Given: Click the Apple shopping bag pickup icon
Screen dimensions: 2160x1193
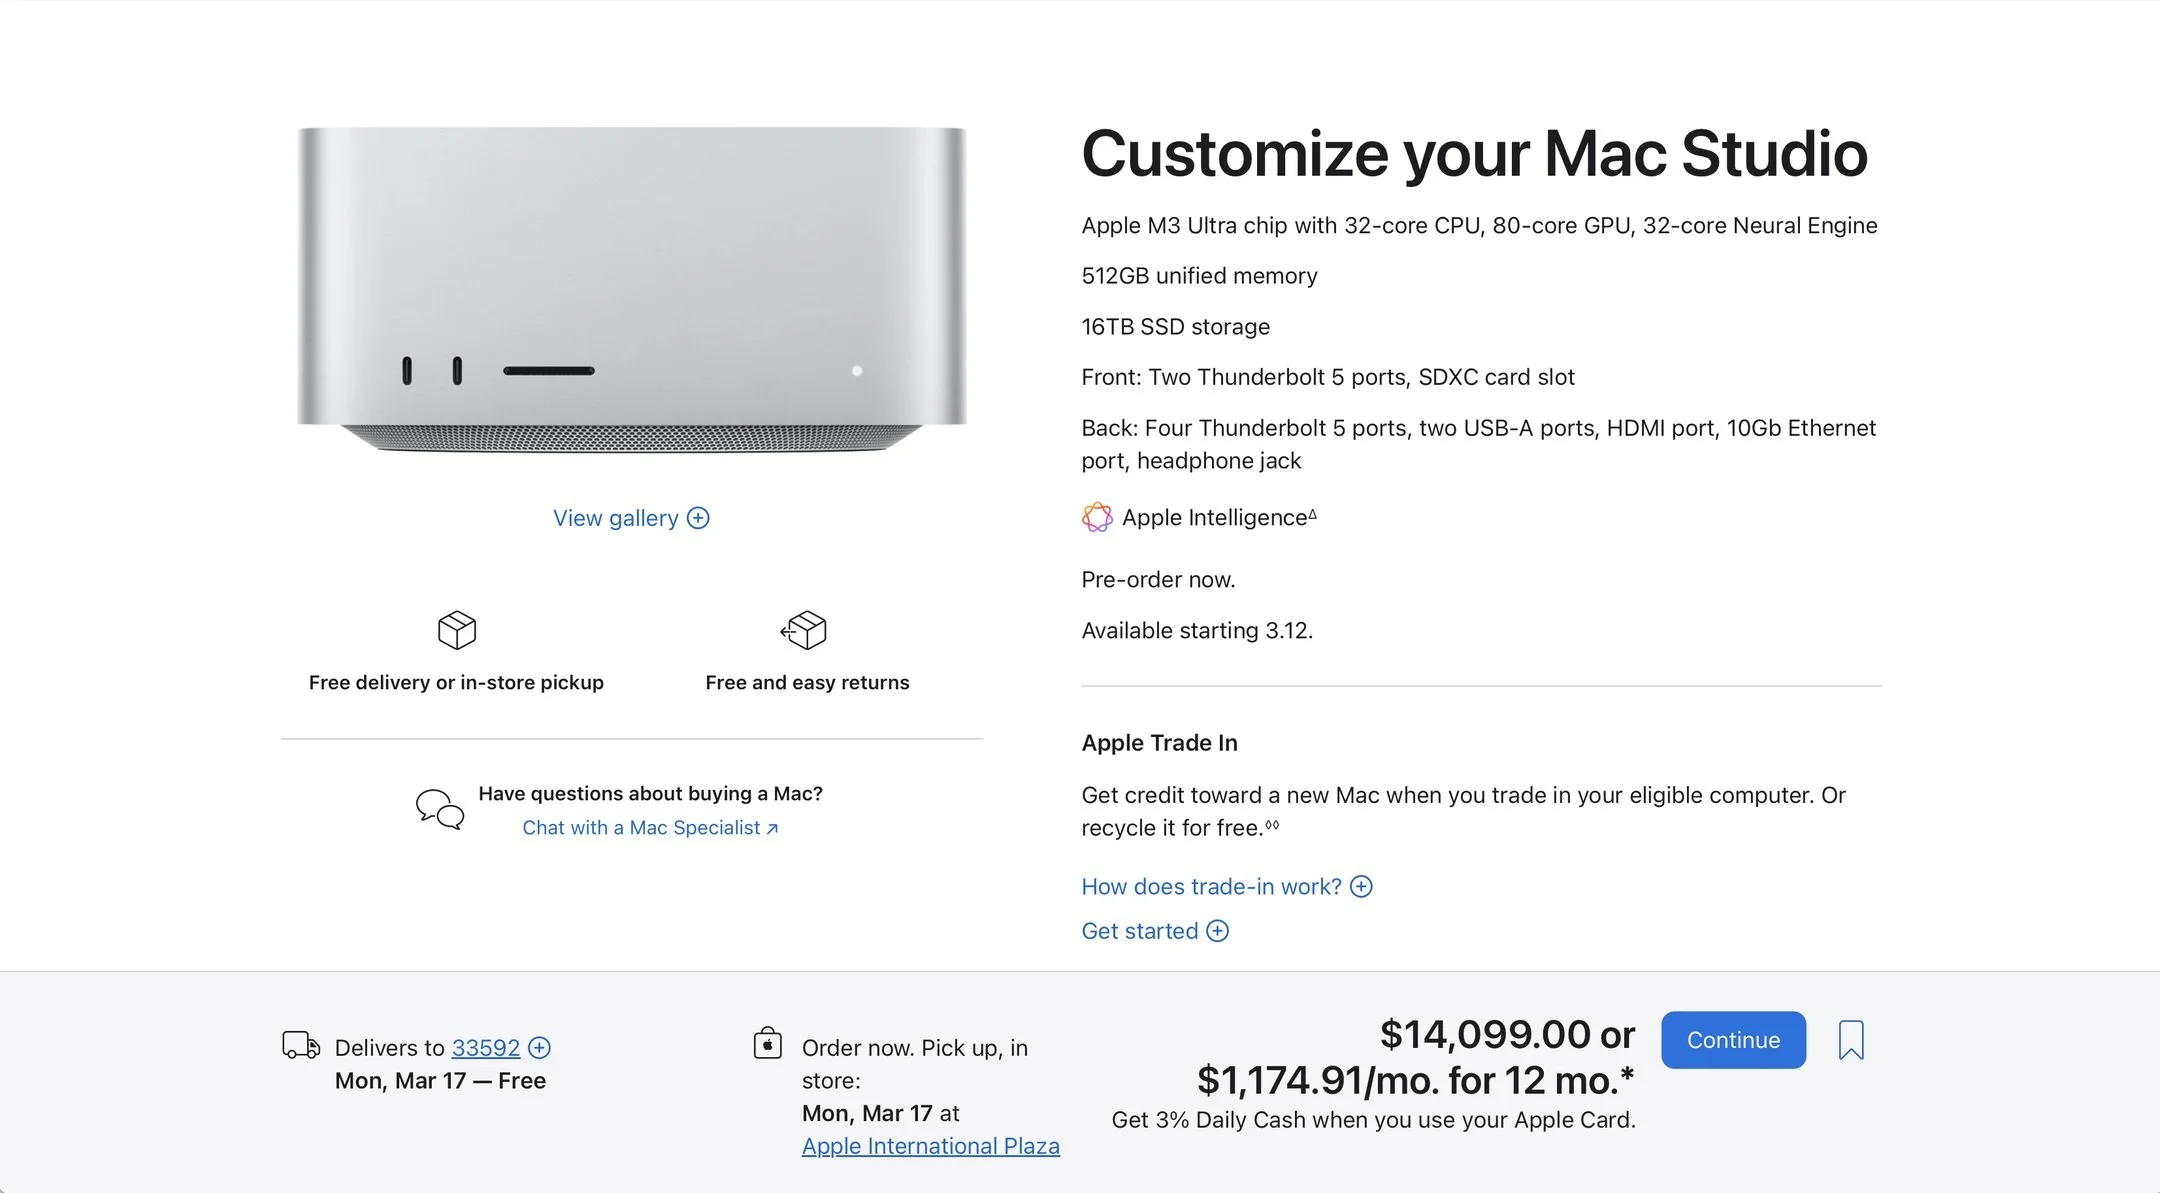Looking at the screenshot, I should (x=767, y=1043).
